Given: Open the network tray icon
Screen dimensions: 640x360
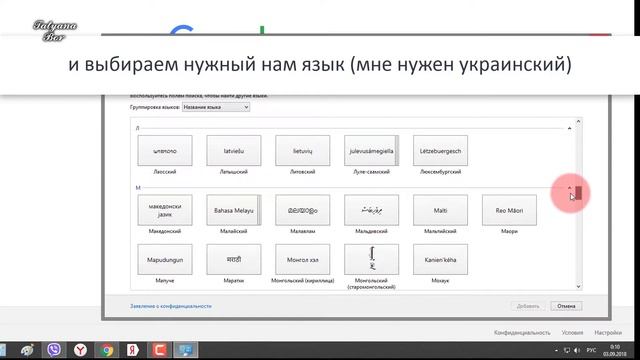Looking at the screenshot, I should 567,350.
